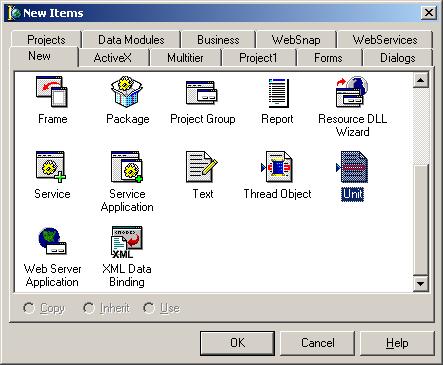Screen dimensions: 443x365
Task: Choose the Text file icon
Action: (202, 167)
